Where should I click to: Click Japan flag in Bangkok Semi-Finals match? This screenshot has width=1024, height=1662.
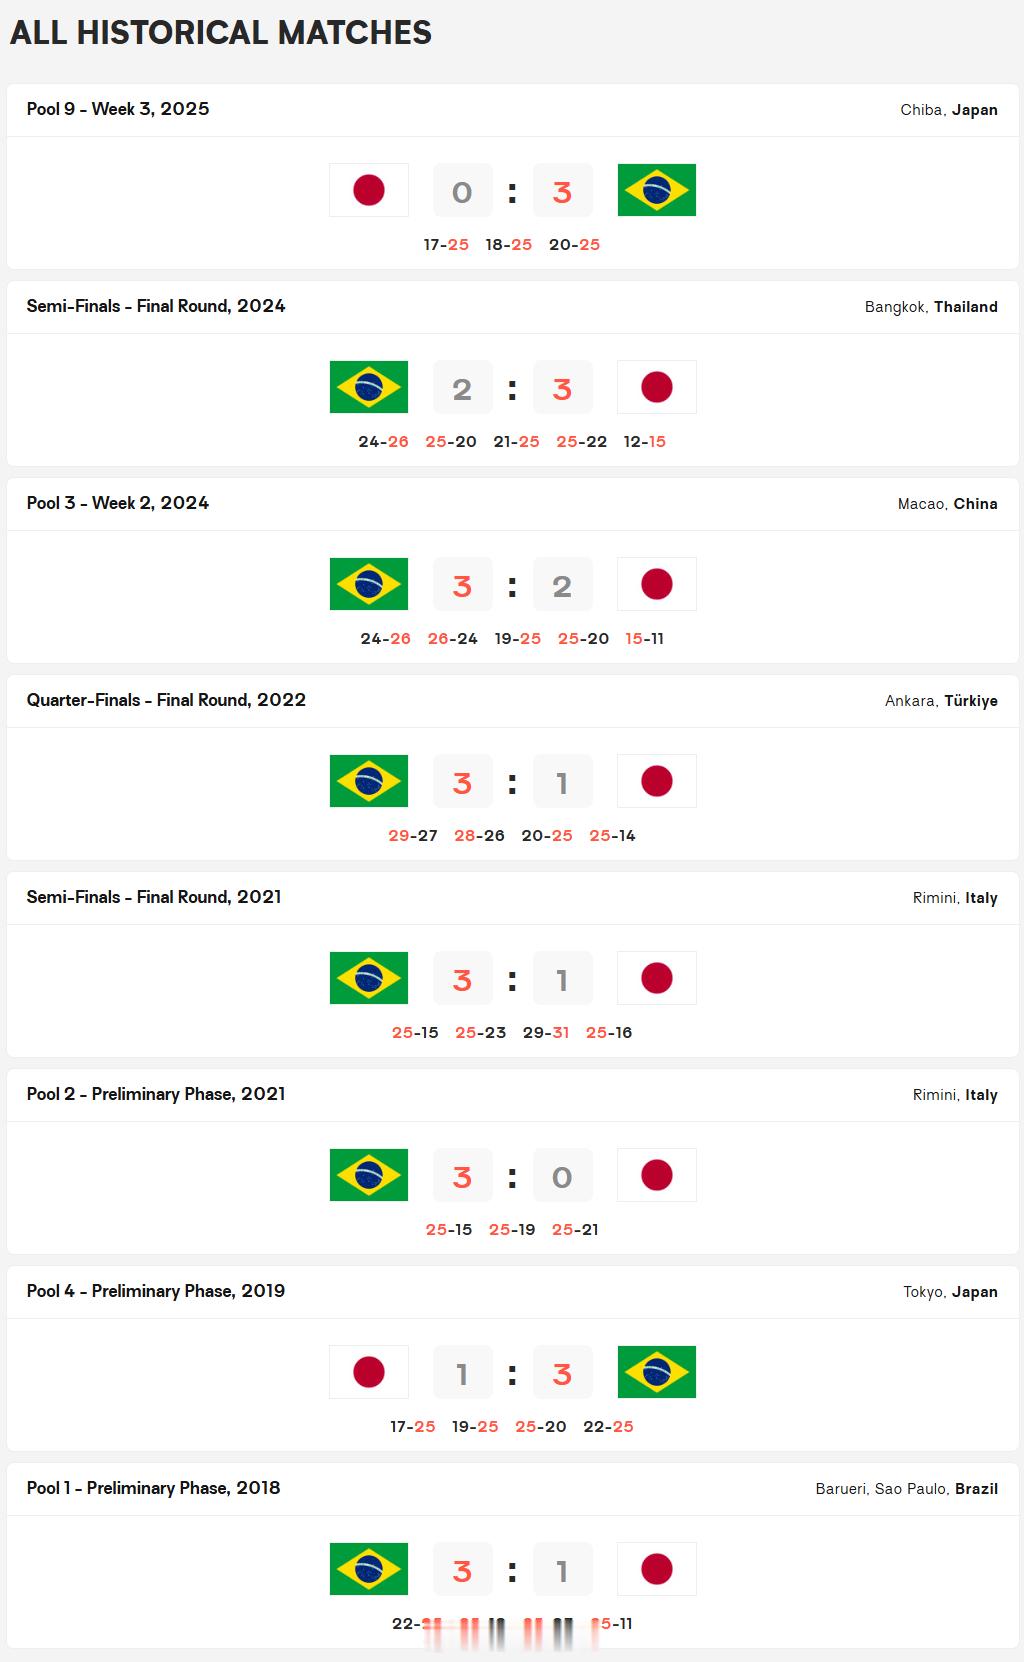(x=657, y=387)
